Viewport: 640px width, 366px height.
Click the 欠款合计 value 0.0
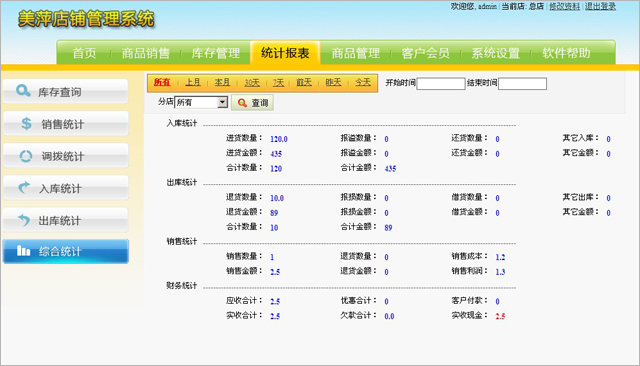pos(389,316)
